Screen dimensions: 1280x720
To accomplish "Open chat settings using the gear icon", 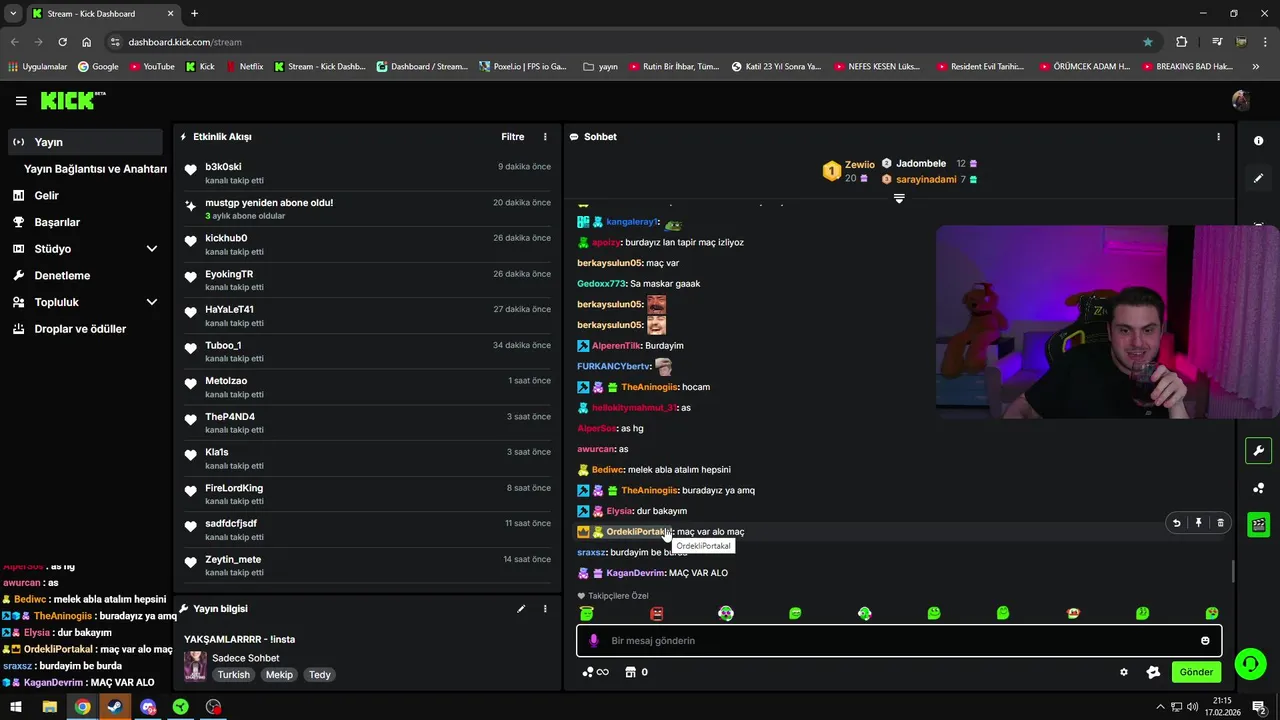I will pyautogui.click(x=1124, y=672).
